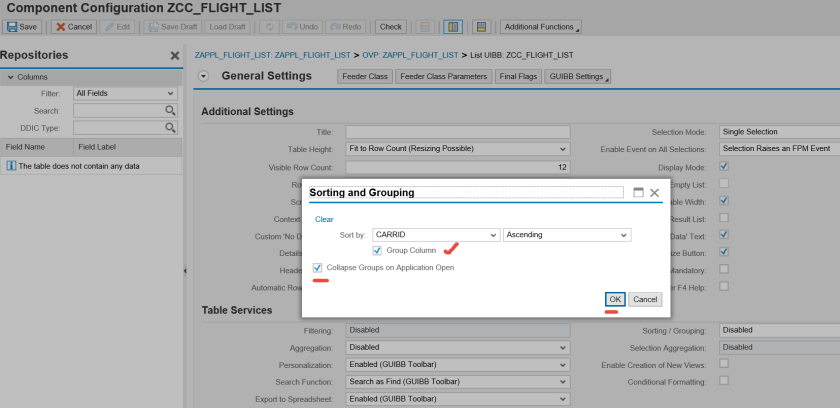This screenshot has width=840, height=408.
Task: Click the bottom panel layout toolbar icon
Action: (481, 27)
